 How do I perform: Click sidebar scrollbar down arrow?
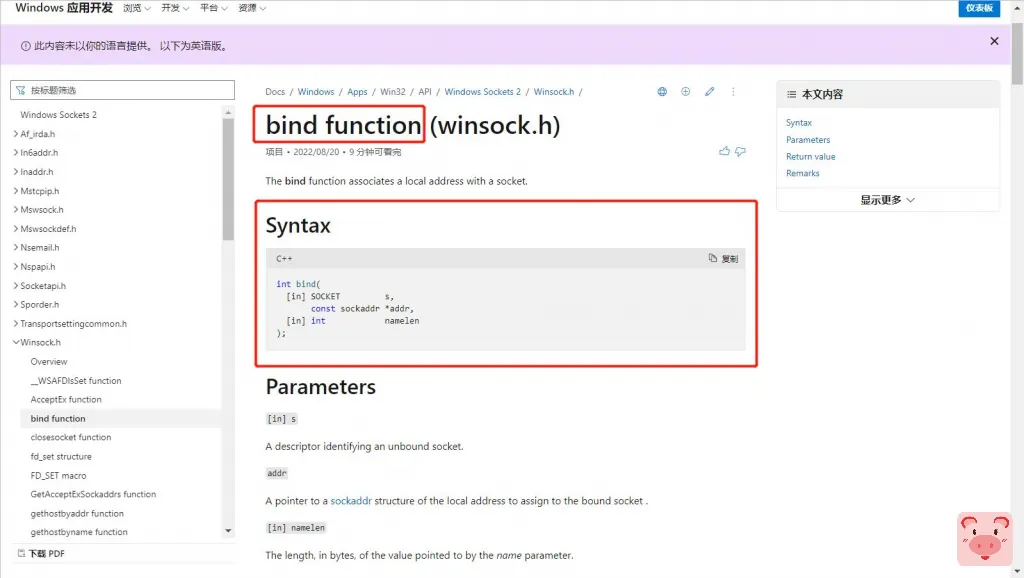click(228, 531)
